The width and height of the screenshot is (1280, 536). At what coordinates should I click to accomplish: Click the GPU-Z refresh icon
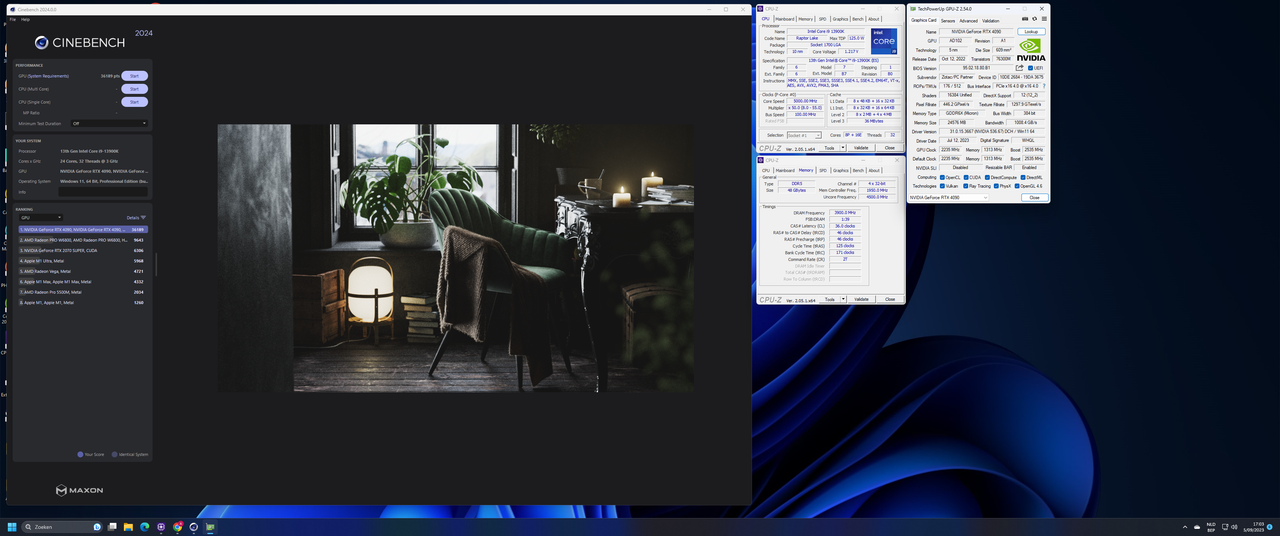pos(1034,20)
